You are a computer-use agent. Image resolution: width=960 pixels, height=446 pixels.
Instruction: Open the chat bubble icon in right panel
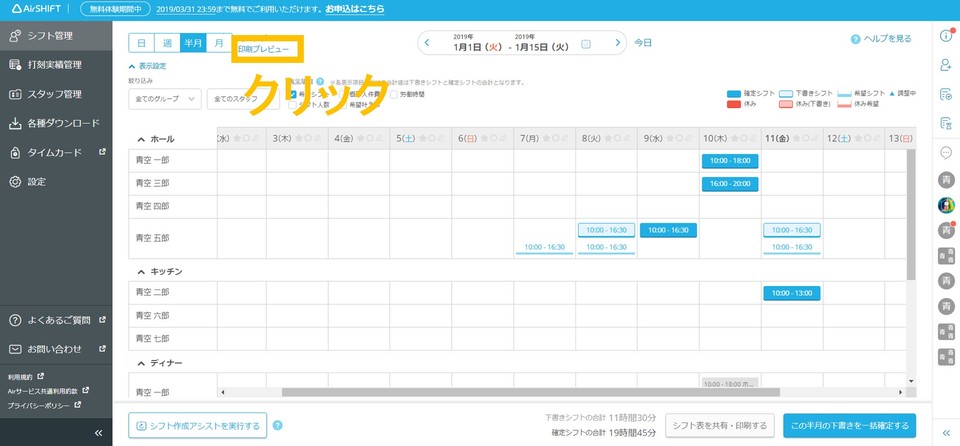pos(946,152)
